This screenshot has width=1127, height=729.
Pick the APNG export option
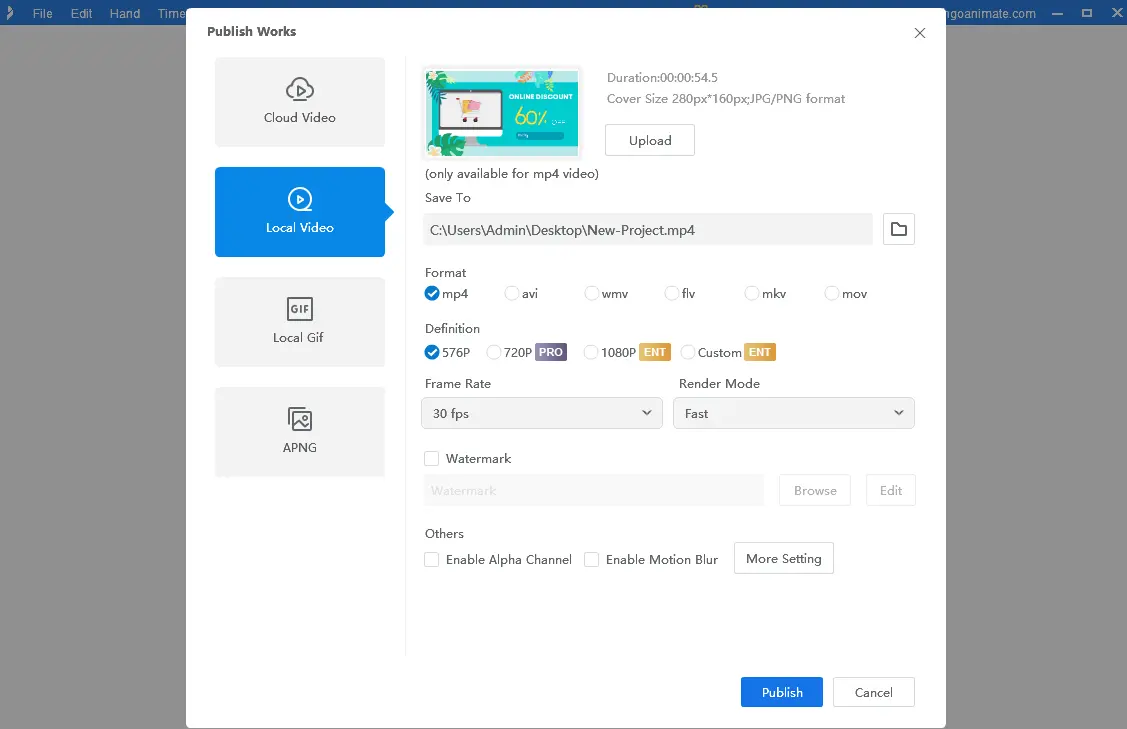click(299, 432)
